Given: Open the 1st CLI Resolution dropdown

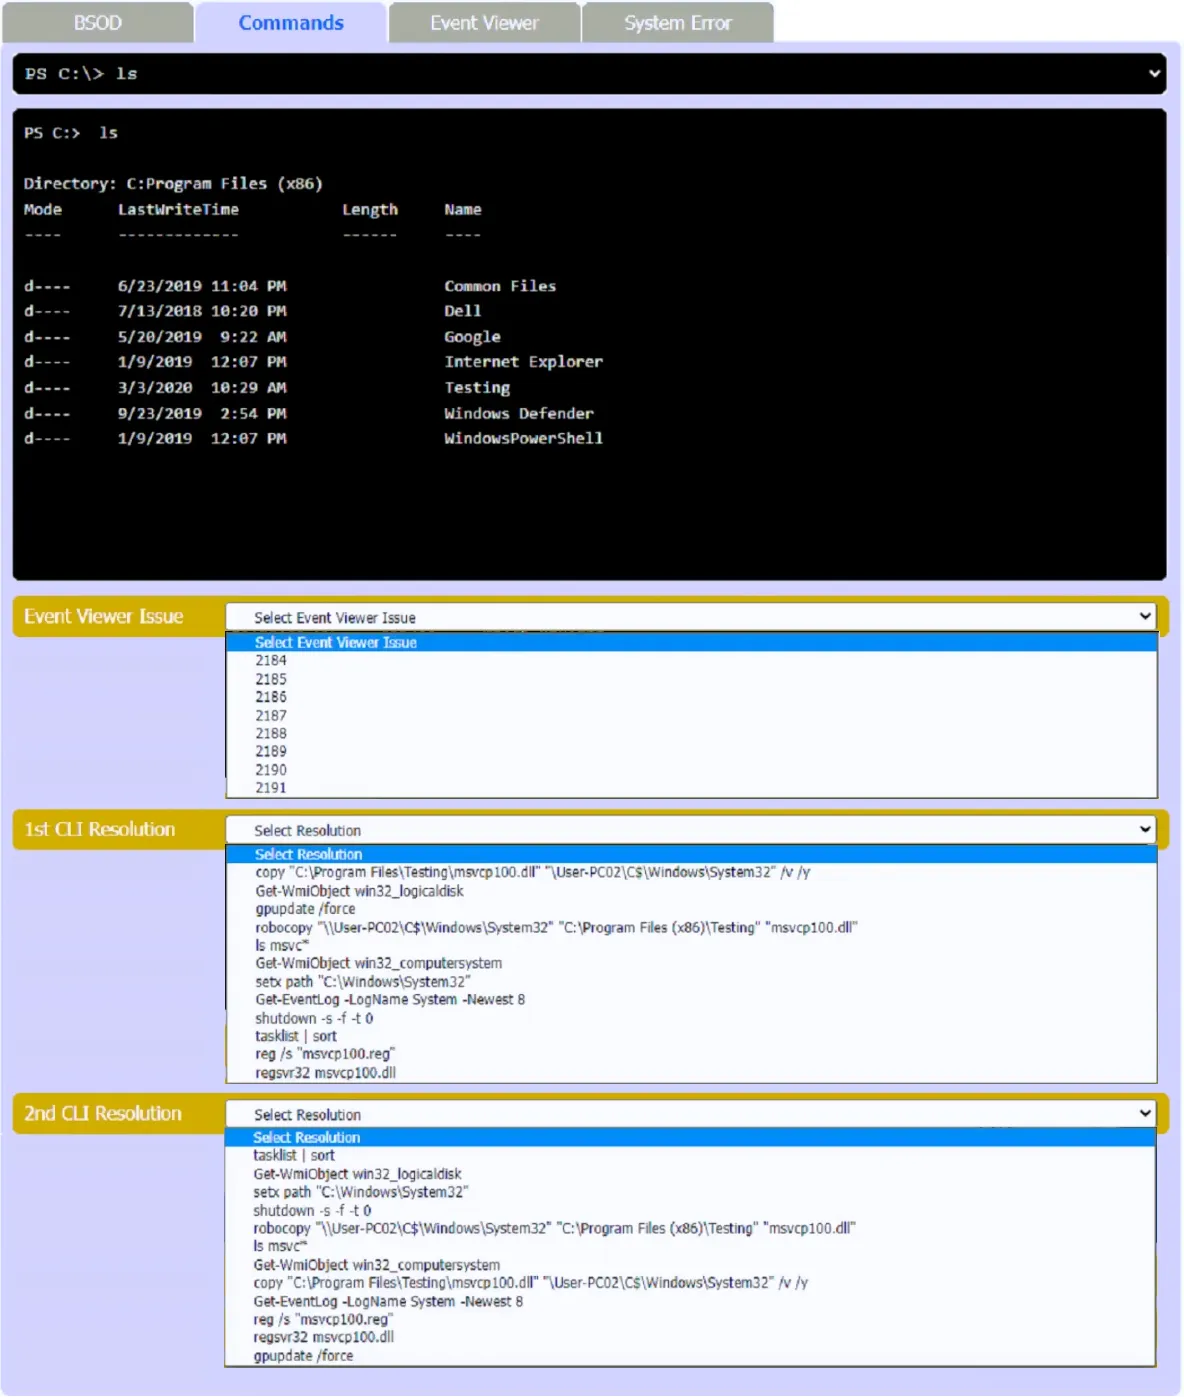Looking at the screenshot, I should (x=691, y=830).
